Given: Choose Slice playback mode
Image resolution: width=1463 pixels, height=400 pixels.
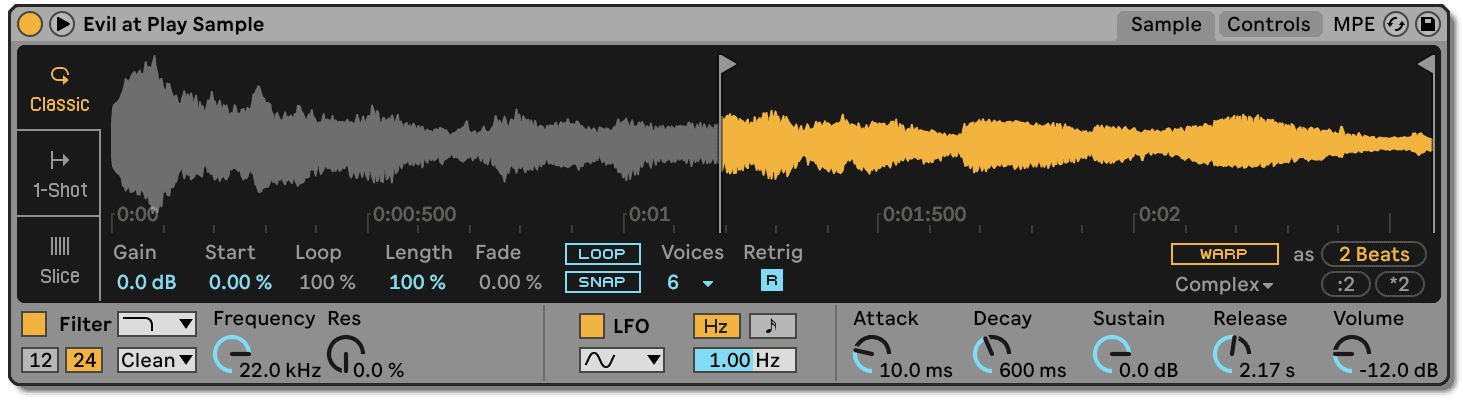Looking at the screenshot, I should point(59,260).
